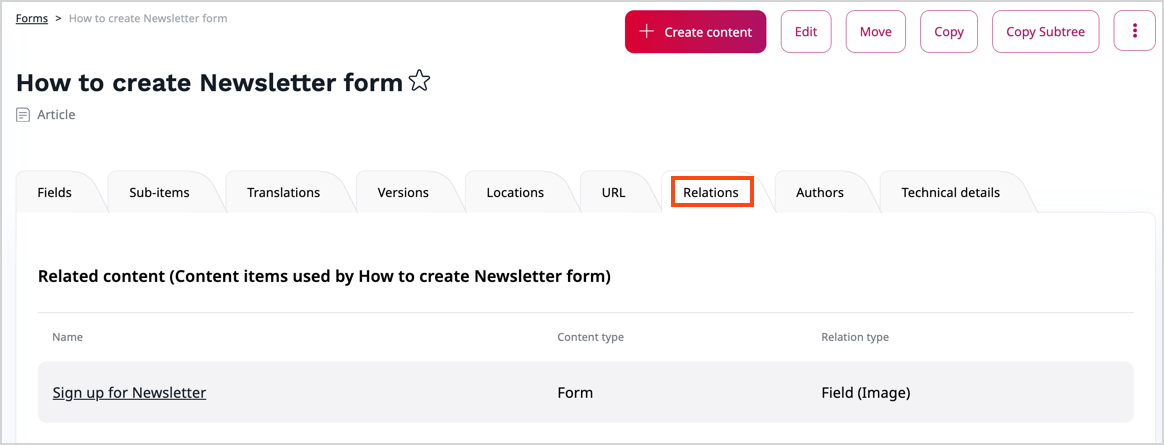The height and width of the screenshot is (445, 1164).
Task: Click the Article content type icon
Action: point(23,115)
